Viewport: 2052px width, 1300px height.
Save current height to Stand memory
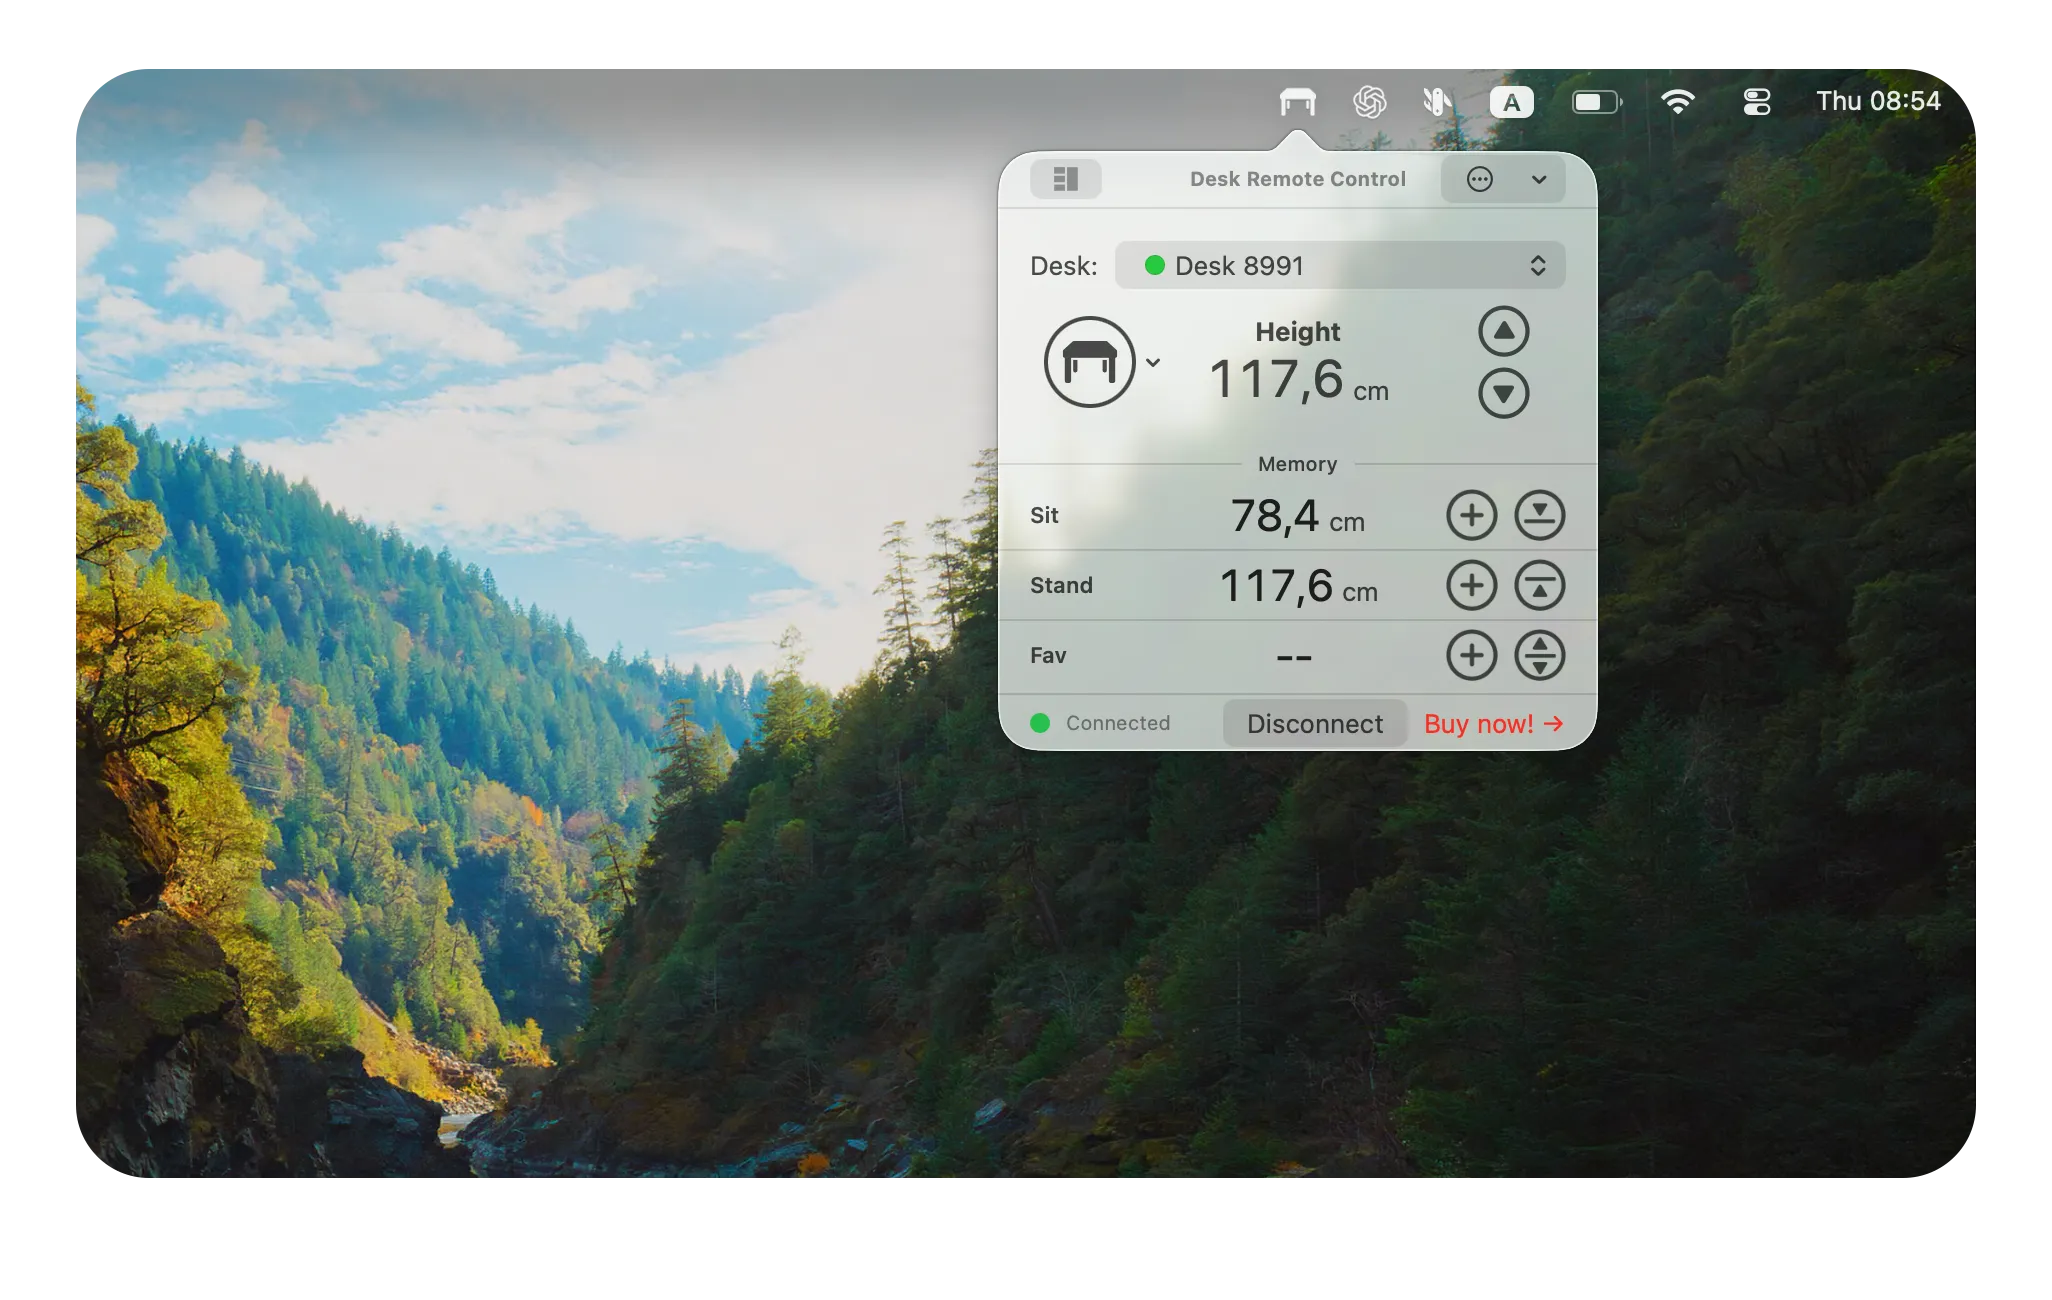click(1471, 585)
